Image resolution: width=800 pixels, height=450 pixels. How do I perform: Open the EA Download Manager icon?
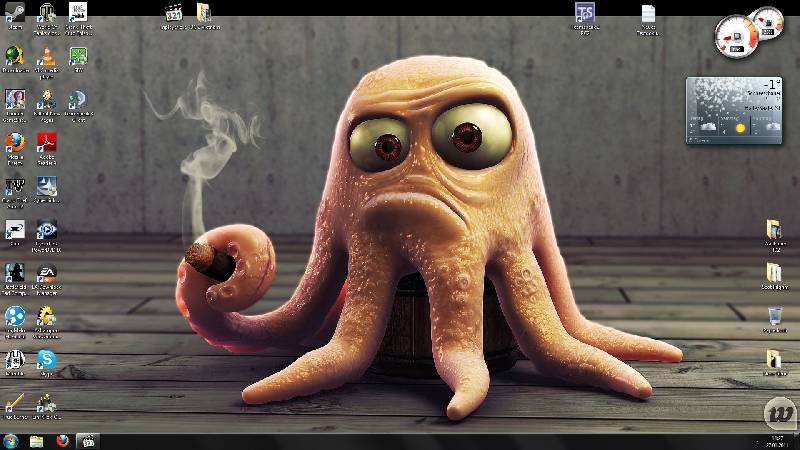tap(46, 273)
